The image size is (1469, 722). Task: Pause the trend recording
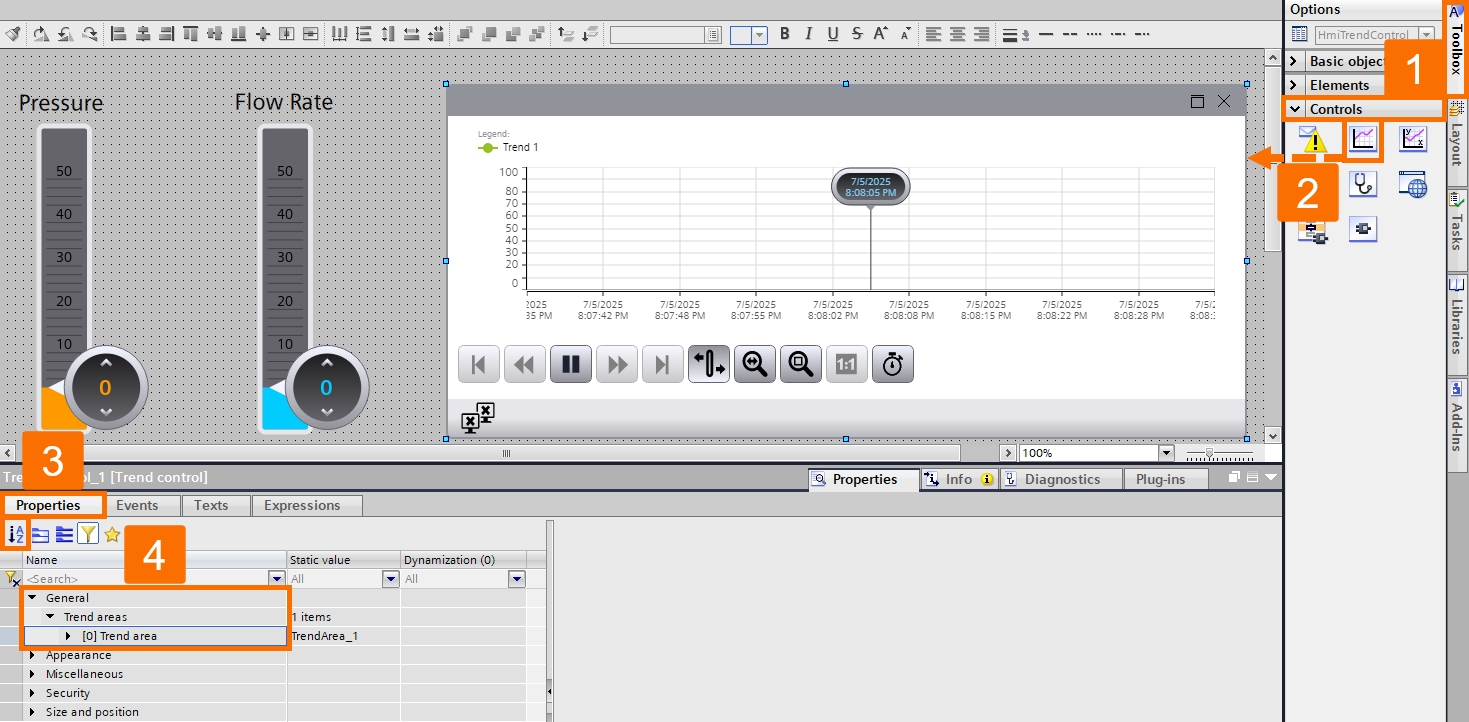(570, 364)
